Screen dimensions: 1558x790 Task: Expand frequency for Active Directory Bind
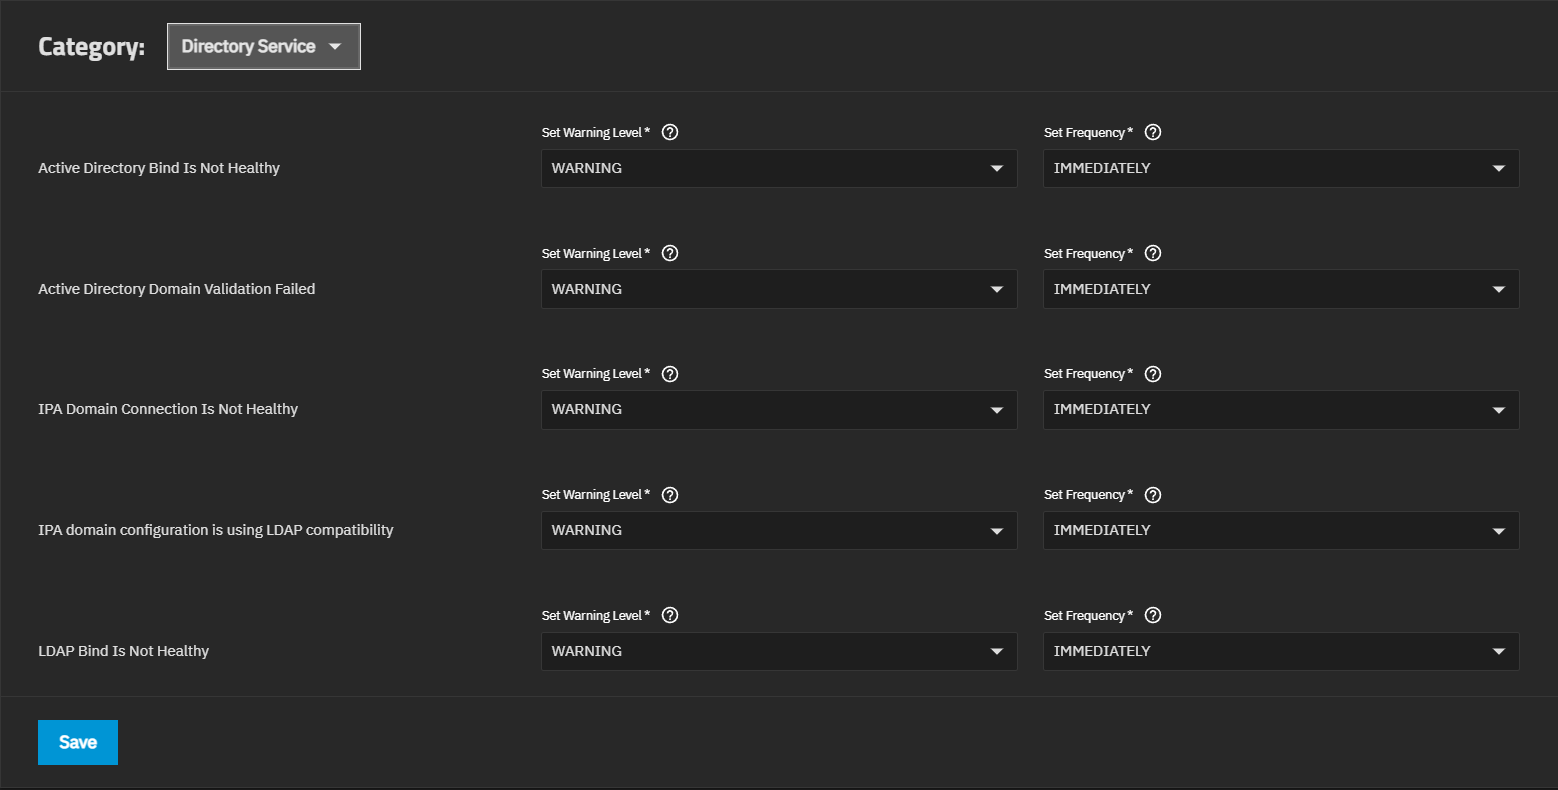[x=1281, y=169]
